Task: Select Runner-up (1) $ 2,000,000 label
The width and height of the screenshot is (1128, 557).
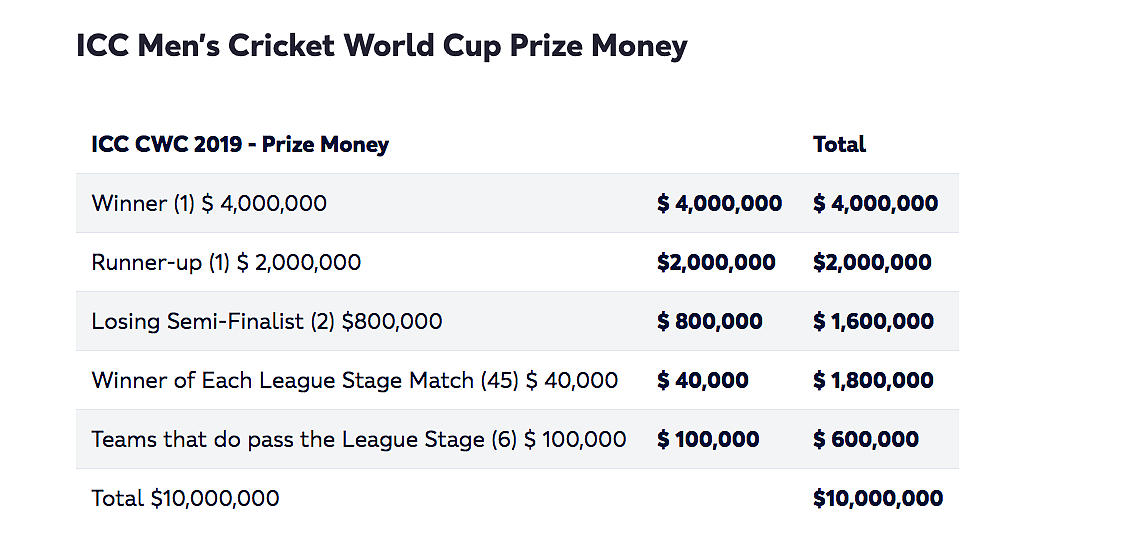Action: point(227,263)
